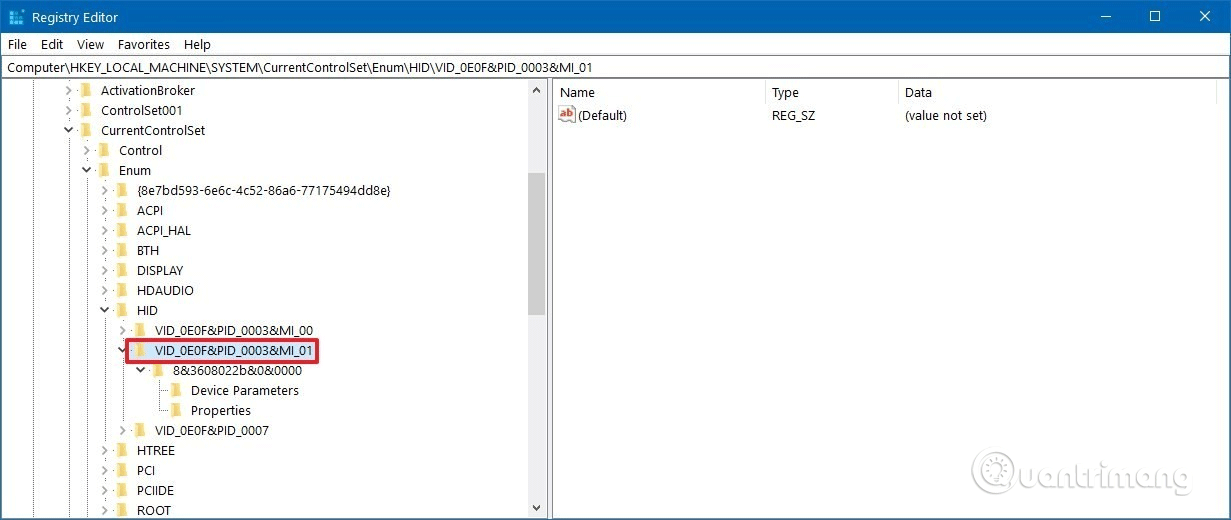Click tree pane scroll down arrow
Image resolution: width=1231 pixels, height=520 pixels.
pyautogui.click(x=536, y=509)
